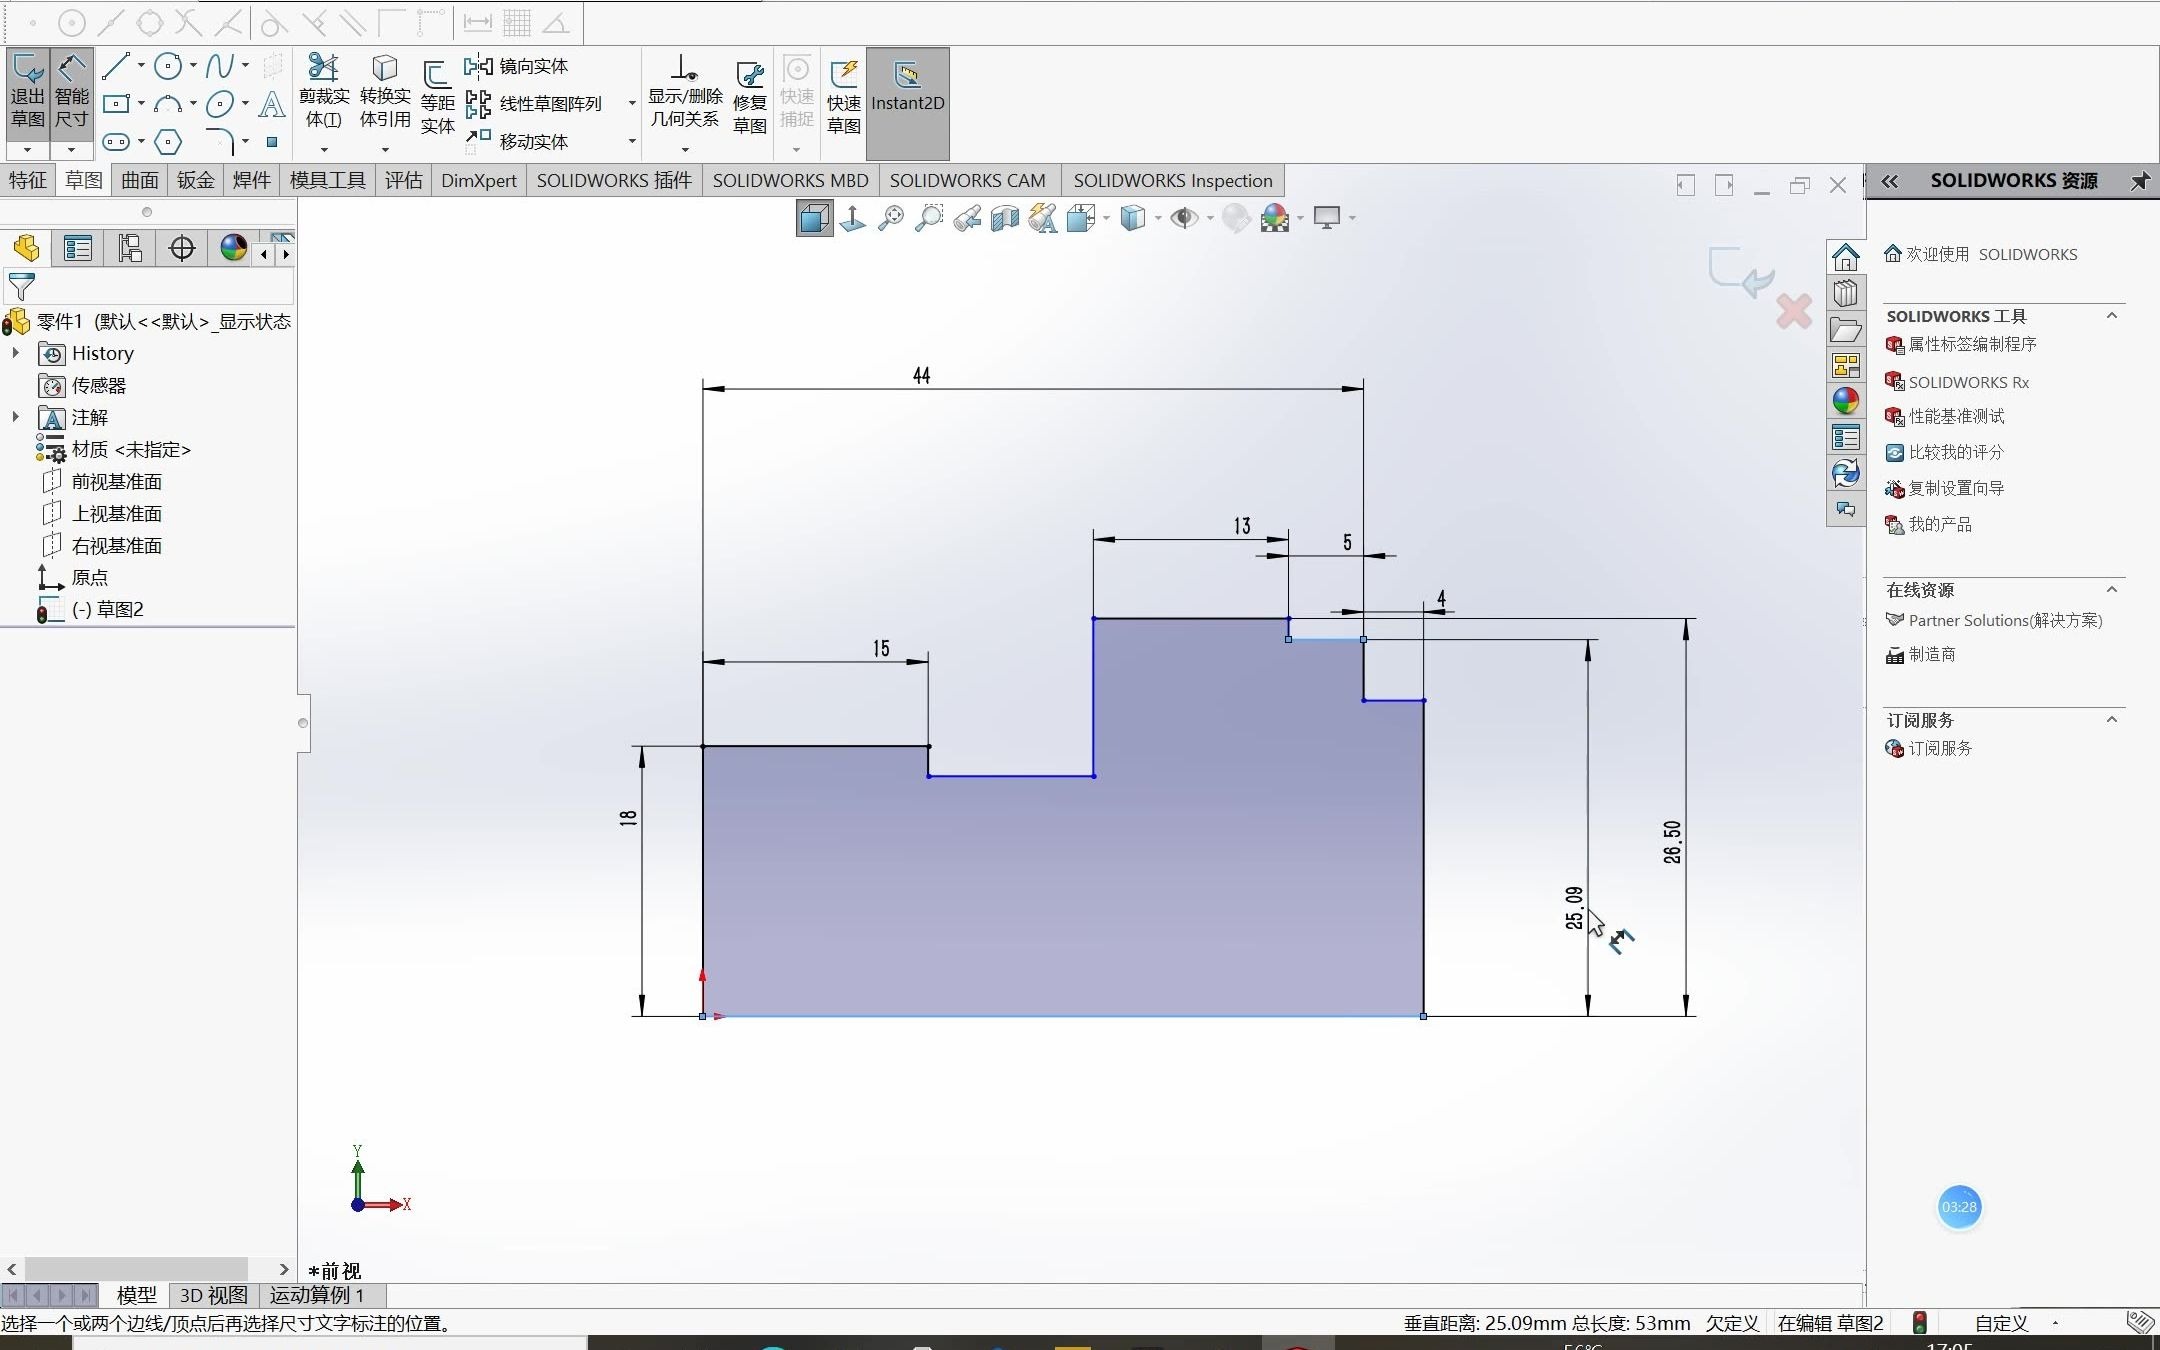Switch to the 曲面 (Surfaces) tab

[x=140, y=180]
